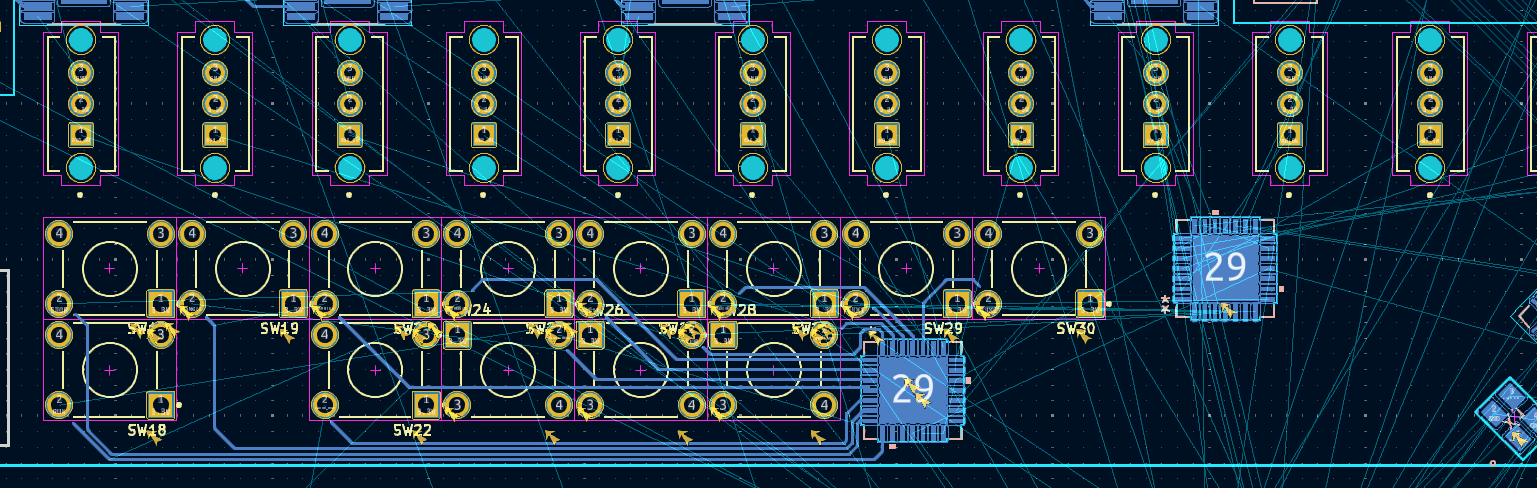
Task: Select pad 3 of the SW30 switch
Action: click(x=1089, y=234)
